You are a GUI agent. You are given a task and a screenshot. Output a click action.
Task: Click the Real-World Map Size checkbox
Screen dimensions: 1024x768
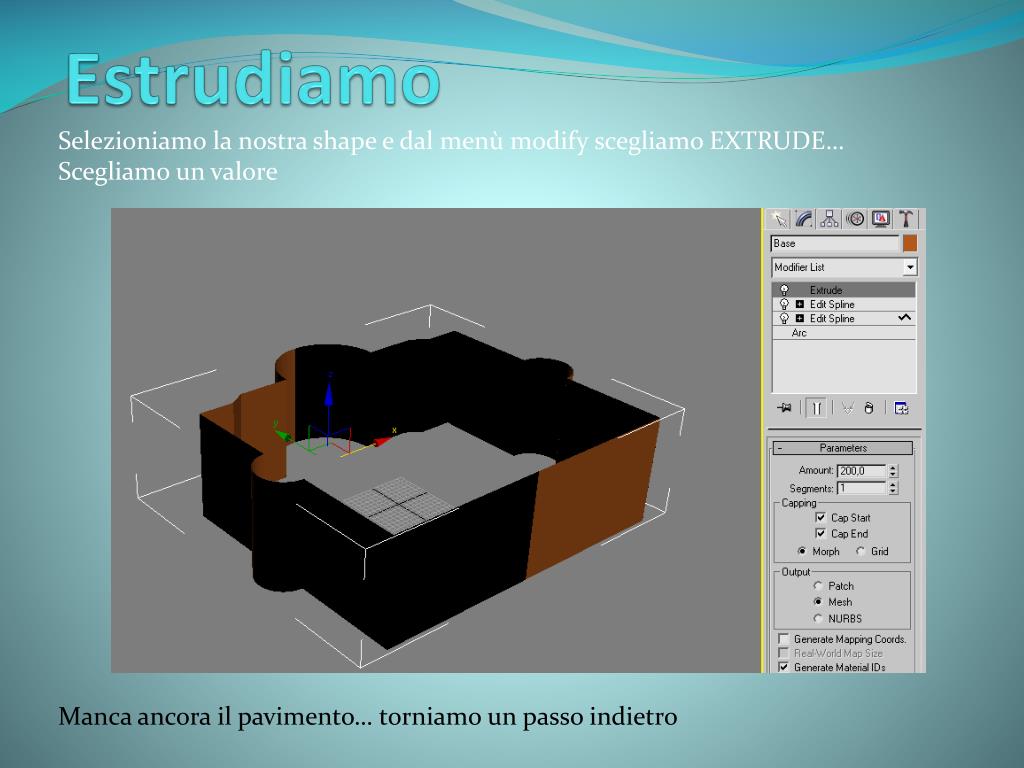click(783, 653)
